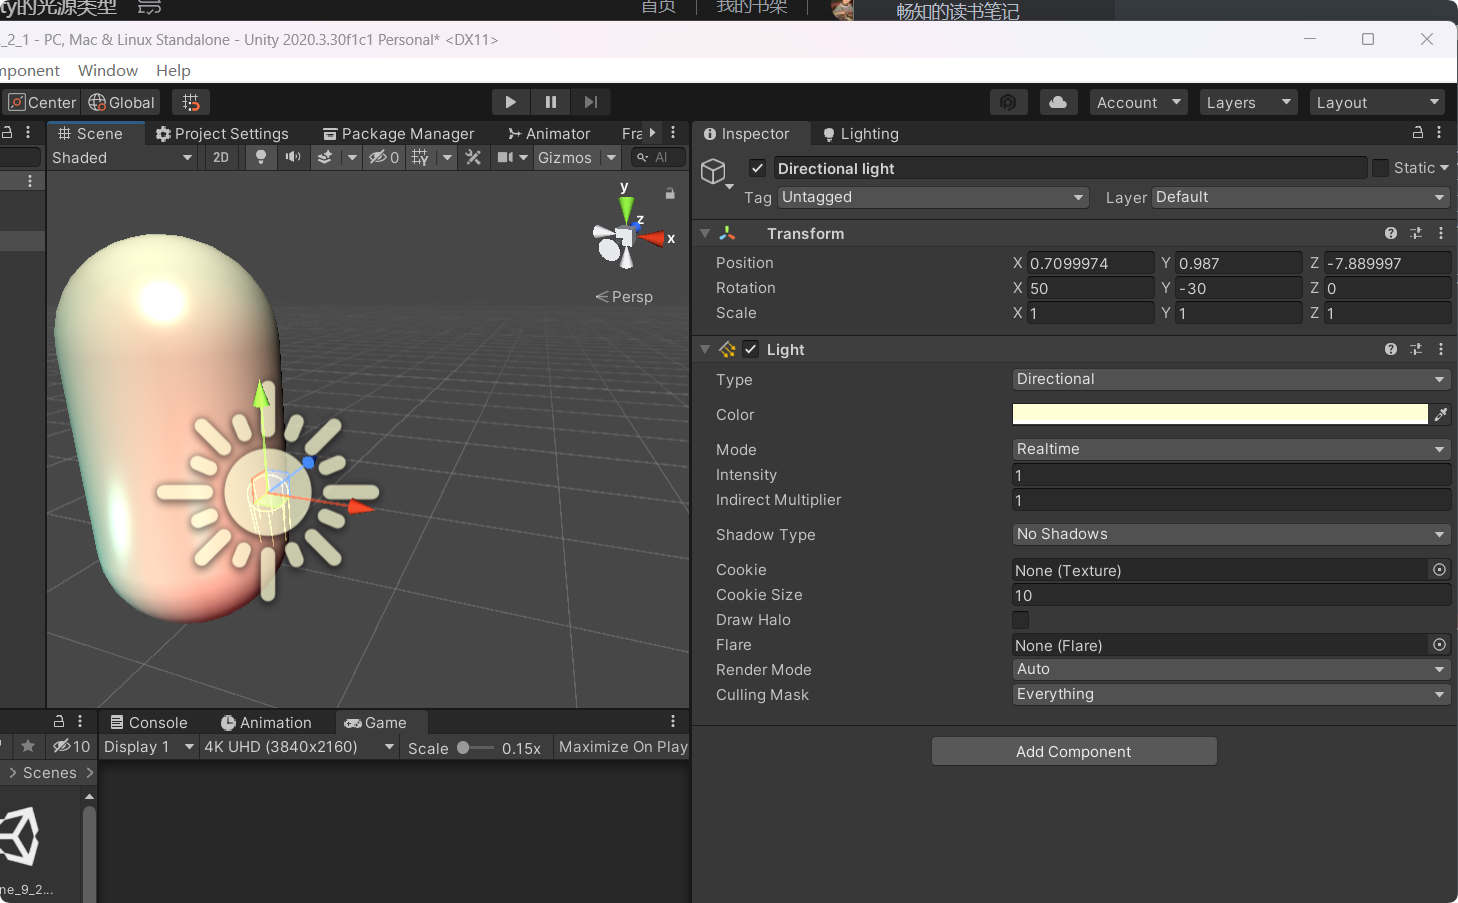Open Light preset icon
Viewport: 1458px width, 903px height.
tap(1416, 349)
